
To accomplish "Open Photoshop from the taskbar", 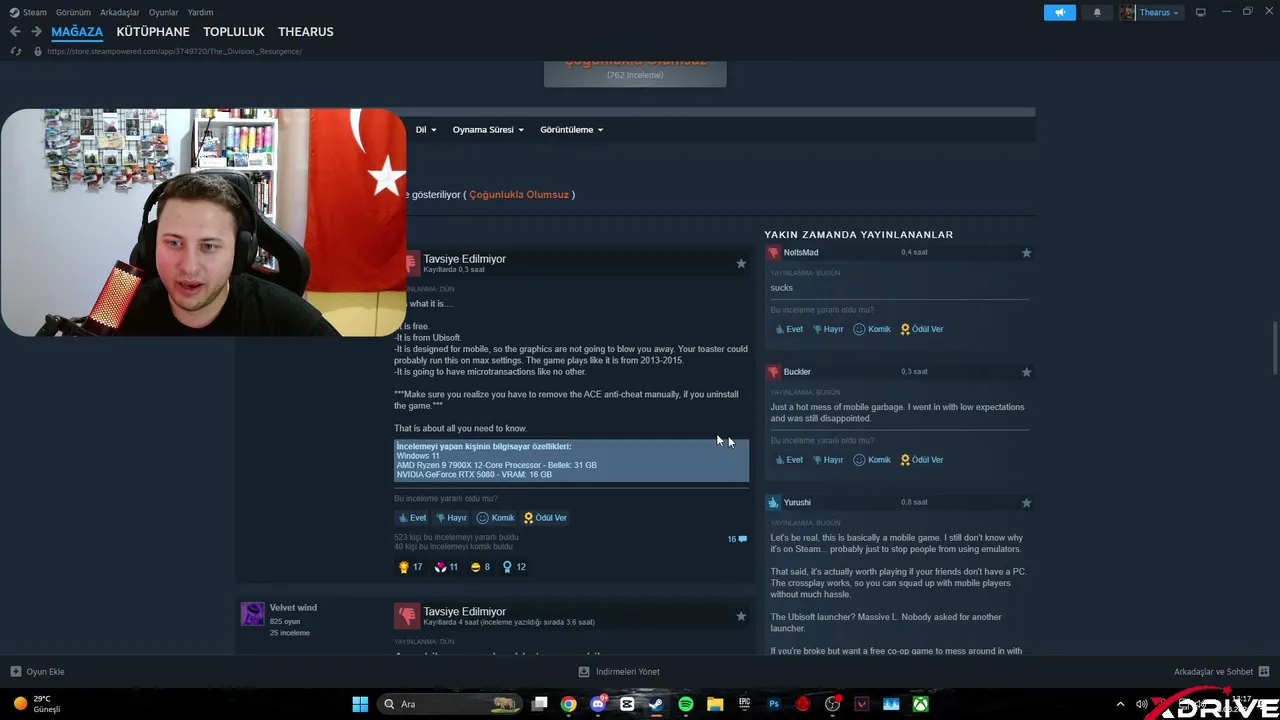I will click(x=774, y=704).
